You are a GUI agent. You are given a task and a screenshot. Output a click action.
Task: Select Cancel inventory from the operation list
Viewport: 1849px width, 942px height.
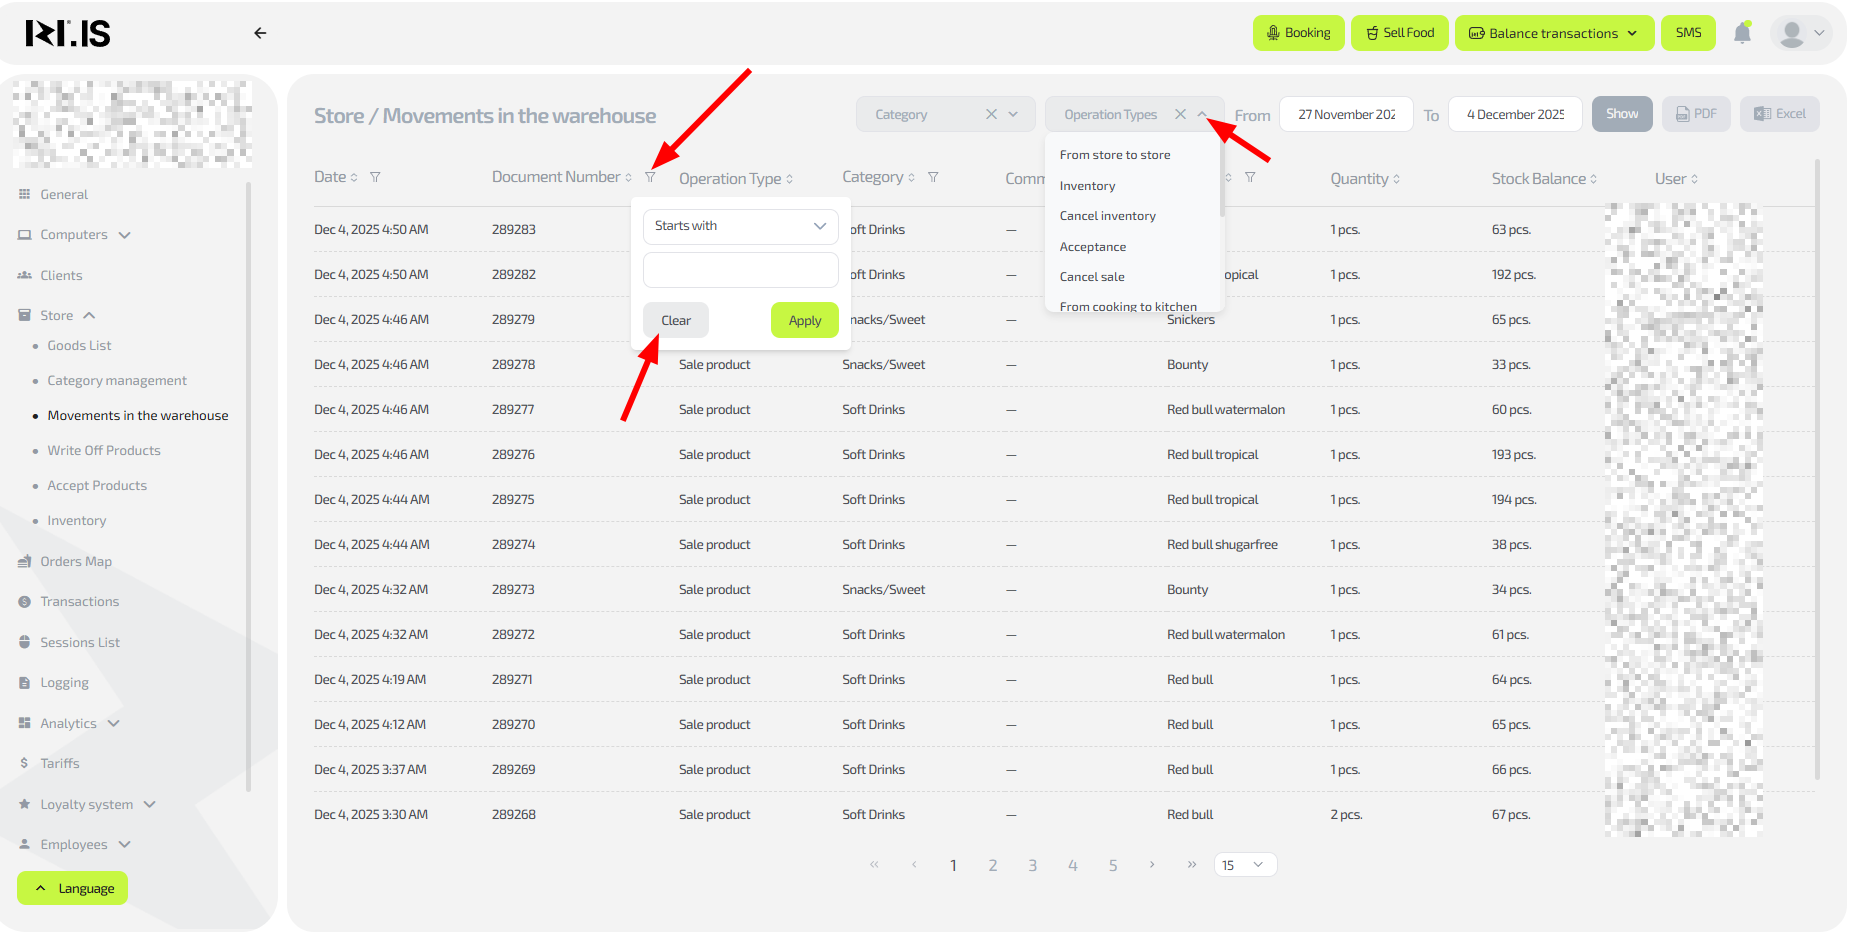(1107, 216)
